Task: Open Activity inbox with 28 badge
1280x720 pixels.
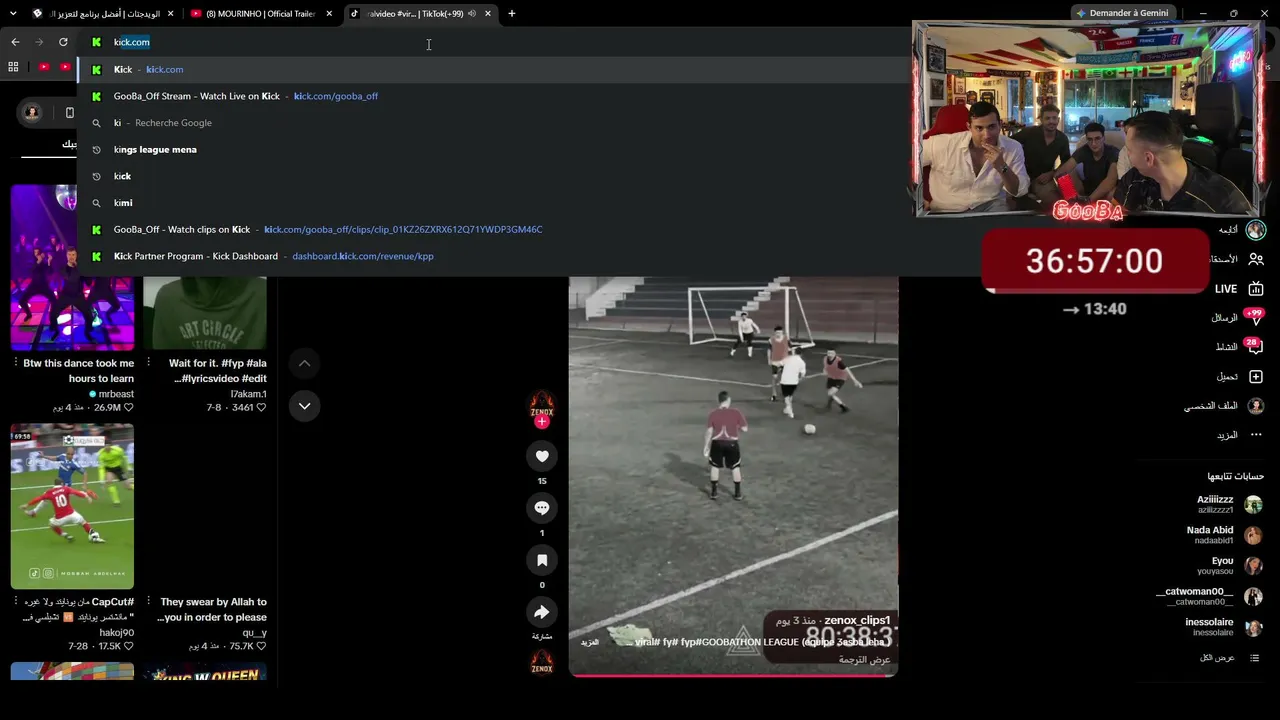Action: (x=1256, y=347)
